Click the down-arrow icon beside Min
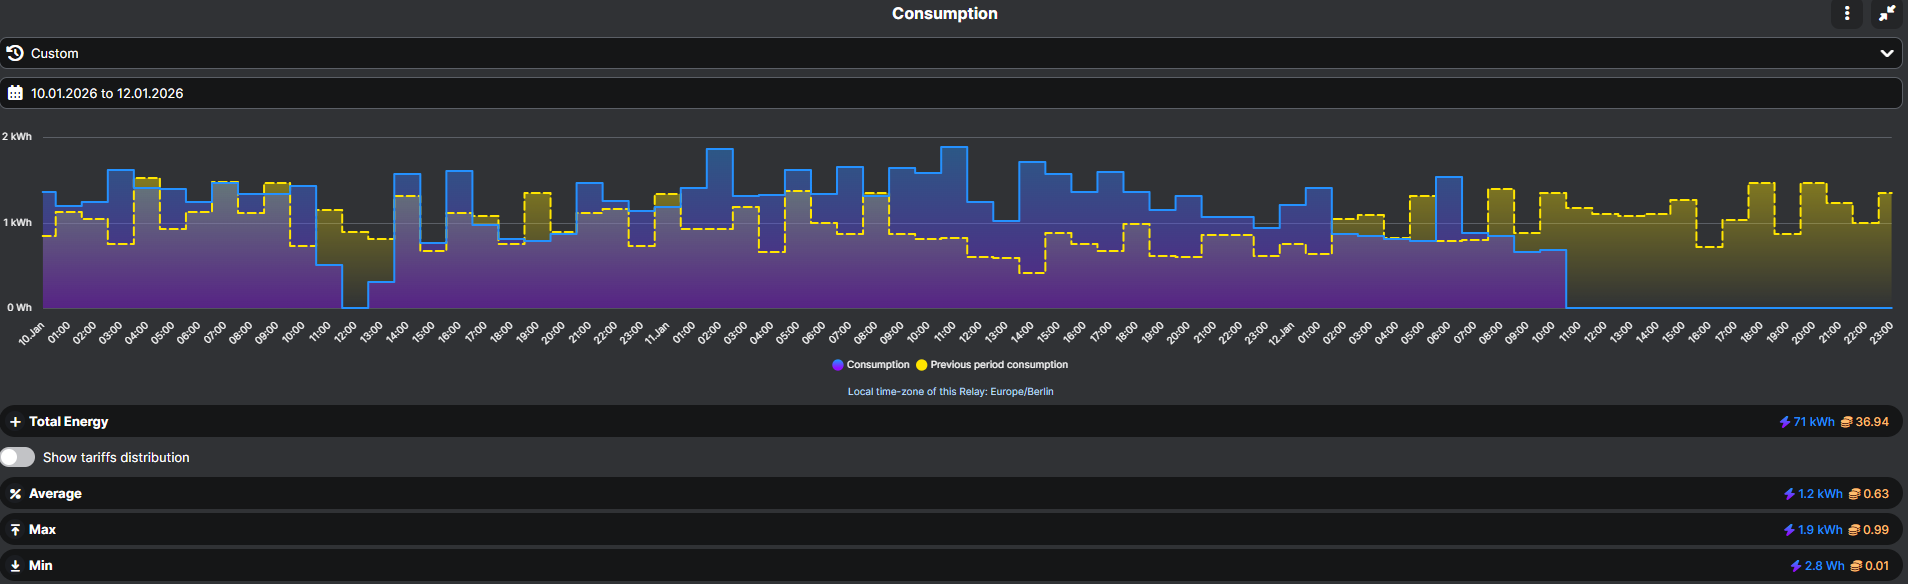The height and width of the screenshot is (584, 1908). pos(15,566)
